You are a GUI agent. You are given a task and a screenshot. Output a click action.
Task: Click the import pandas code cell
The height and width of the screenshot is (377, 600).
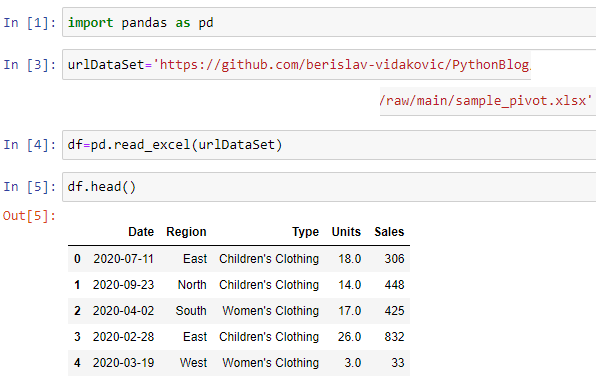pyautogui.click(x=329, y=22)
